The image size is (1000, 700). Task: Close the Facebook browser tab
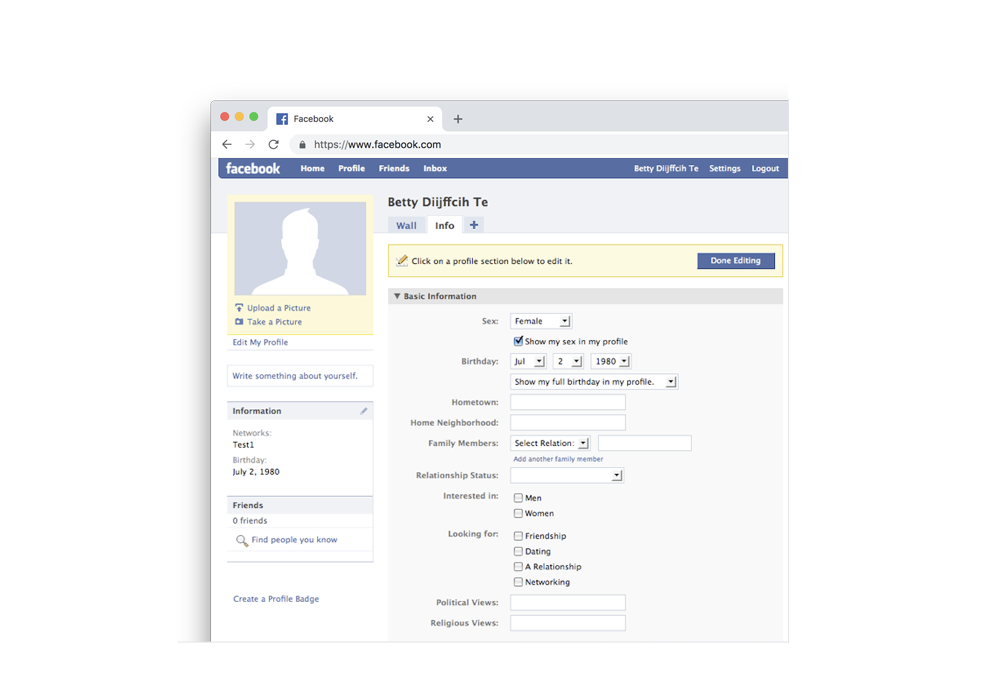430,119
